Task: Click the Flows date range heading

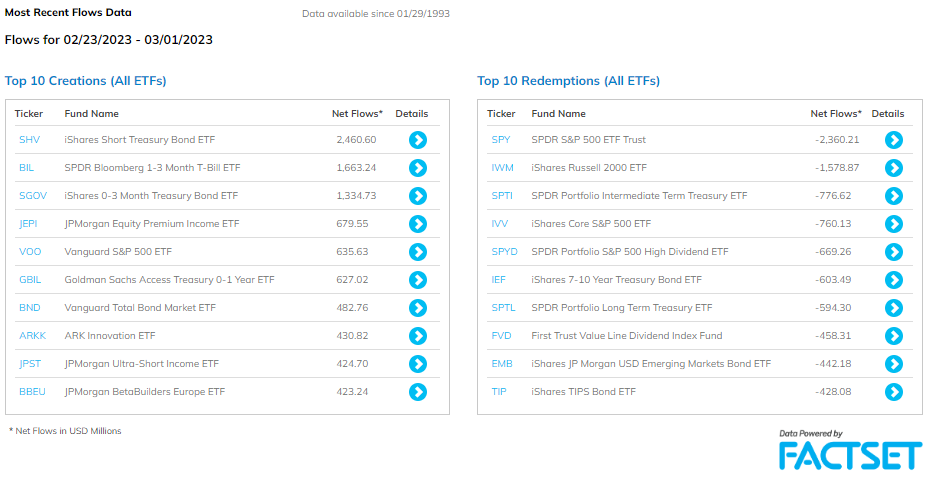Action: [x=109, y=40]
